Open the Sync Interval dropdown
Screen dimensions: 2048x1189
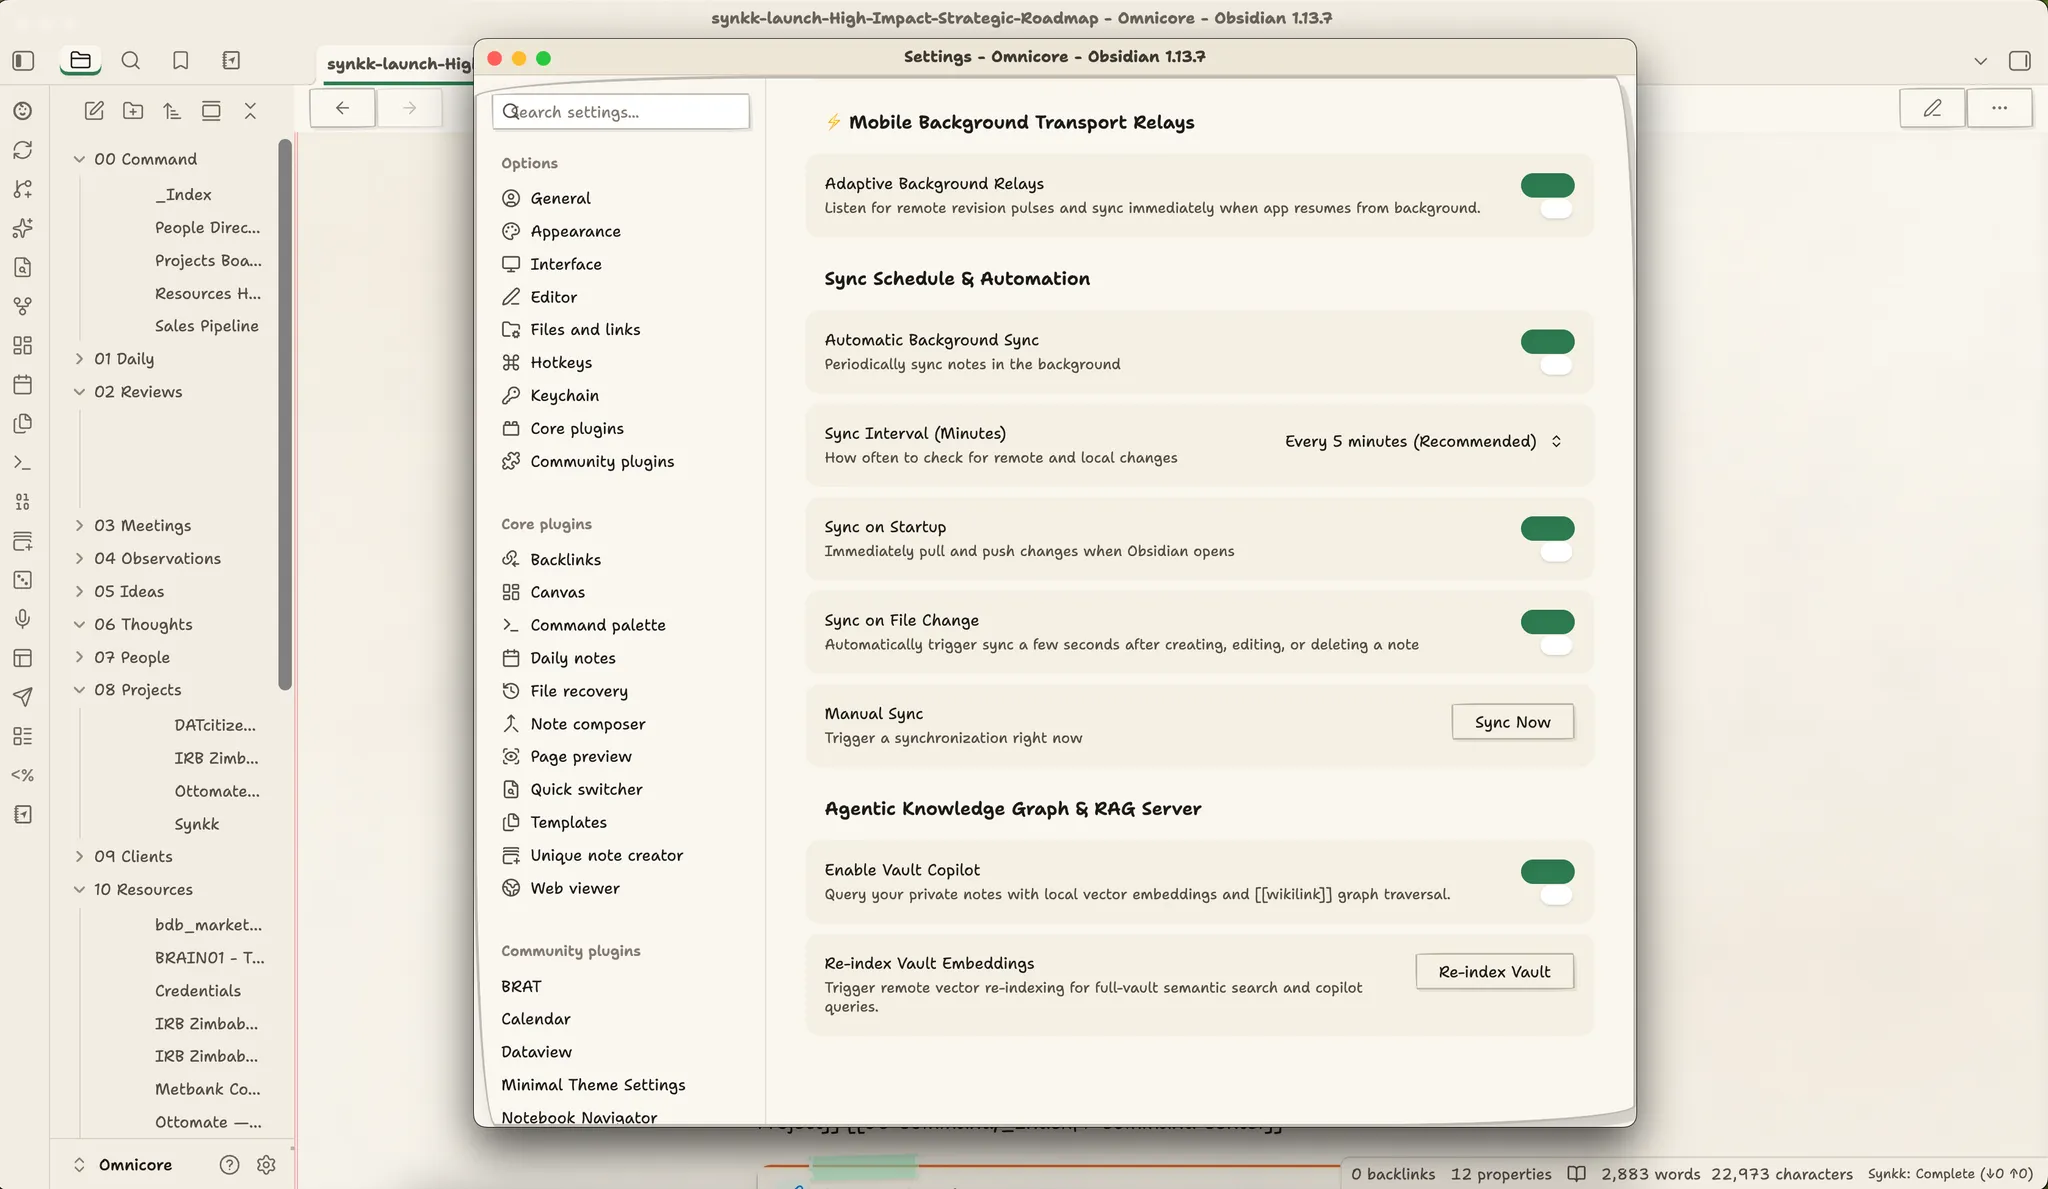click(1423, 441)
